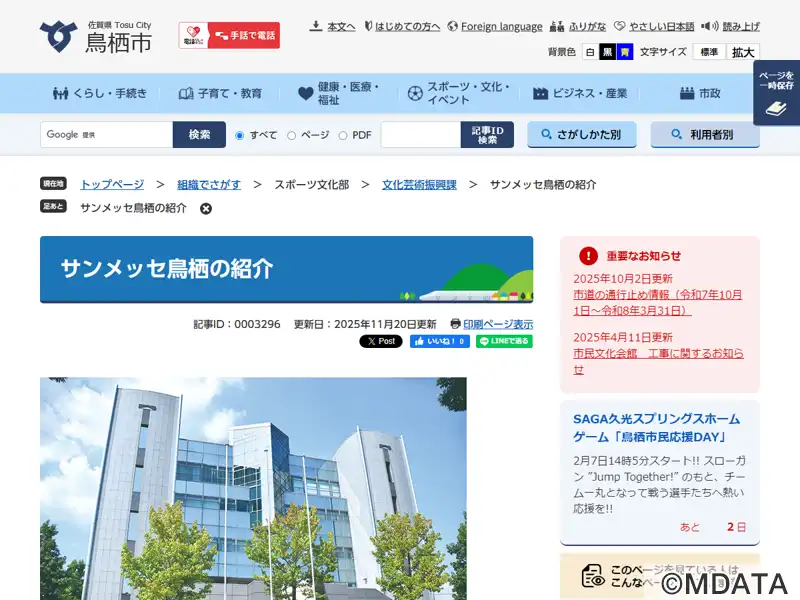
Task: Open SAGA久光スプリングス ホームゲーム article
Action: (657, 428)
